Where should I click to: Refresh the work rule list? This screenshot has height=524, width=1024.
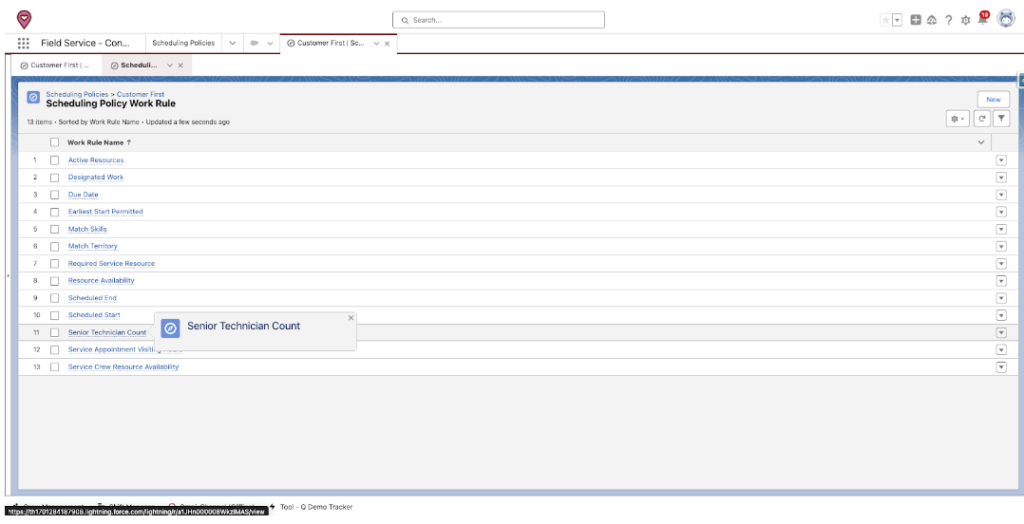(982, 119)
